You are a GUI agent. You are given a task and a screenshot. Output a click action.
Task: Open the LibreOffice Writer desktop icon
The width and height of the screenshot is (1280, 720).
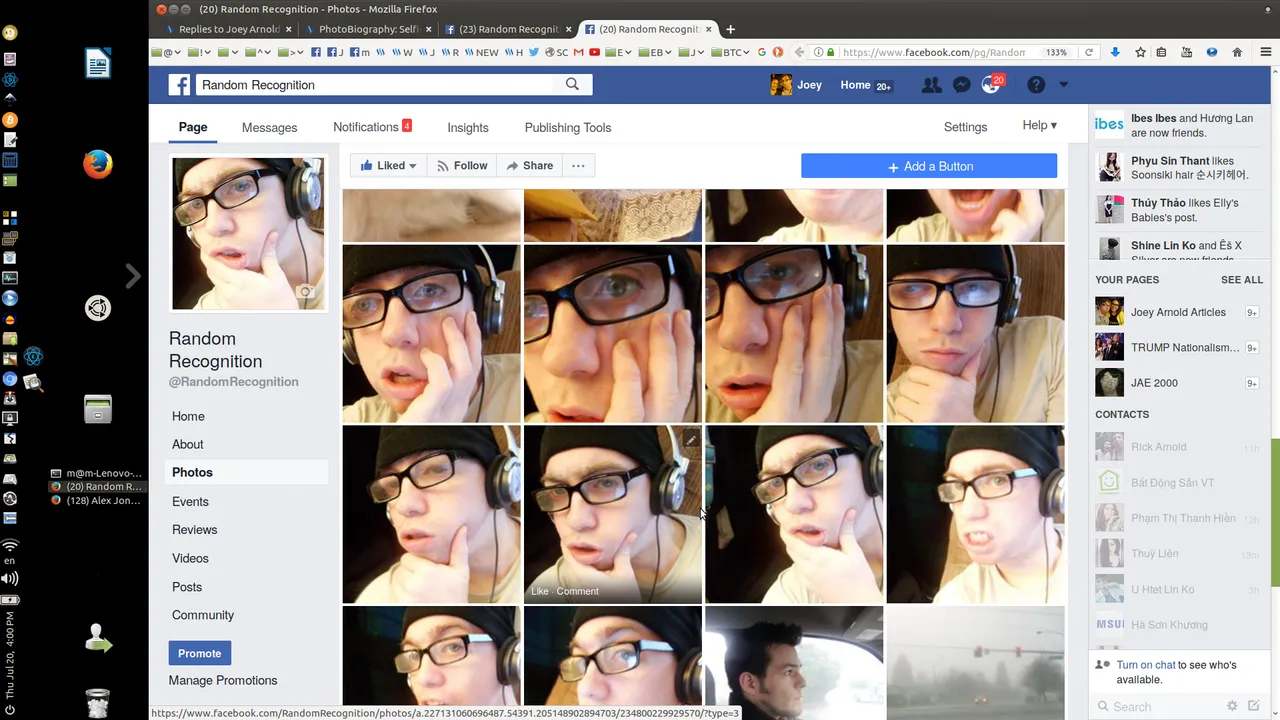(97, 63)
